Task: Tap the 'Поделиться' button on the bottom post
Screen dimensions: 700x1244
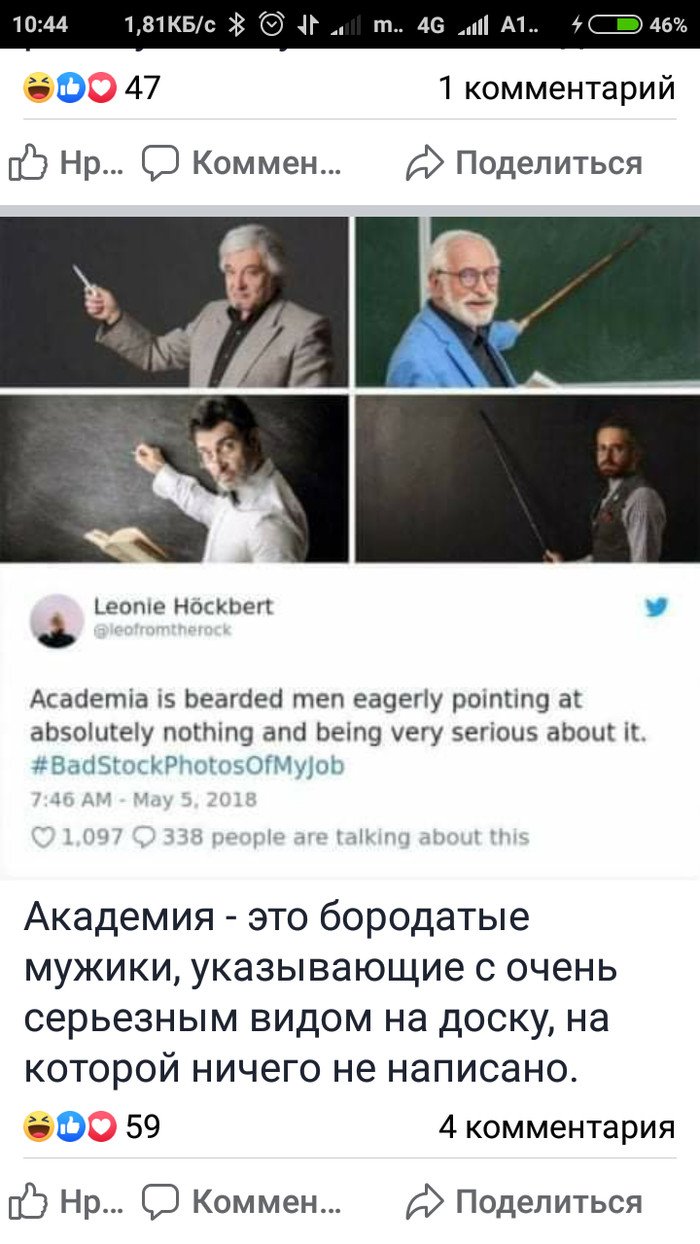Action: click(549, 1201)
